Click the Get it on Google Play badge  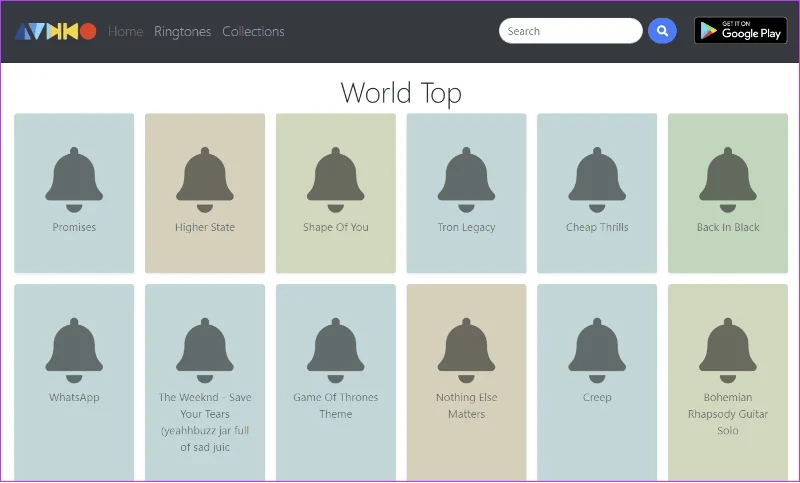pyautogui.click(x=740, y=31)
